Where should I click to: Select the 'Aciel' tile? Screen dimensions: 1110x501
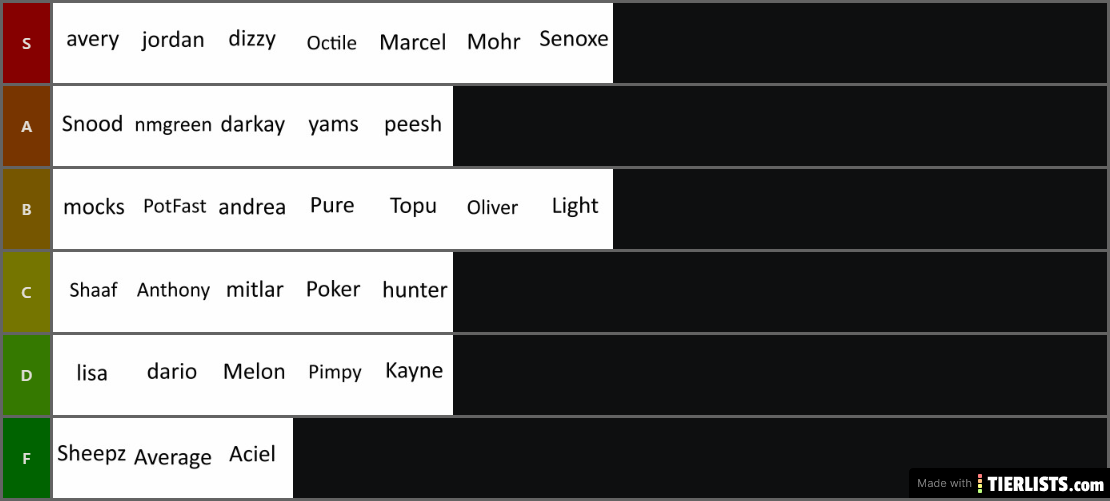pyautogui.click(x=253, y=458)
